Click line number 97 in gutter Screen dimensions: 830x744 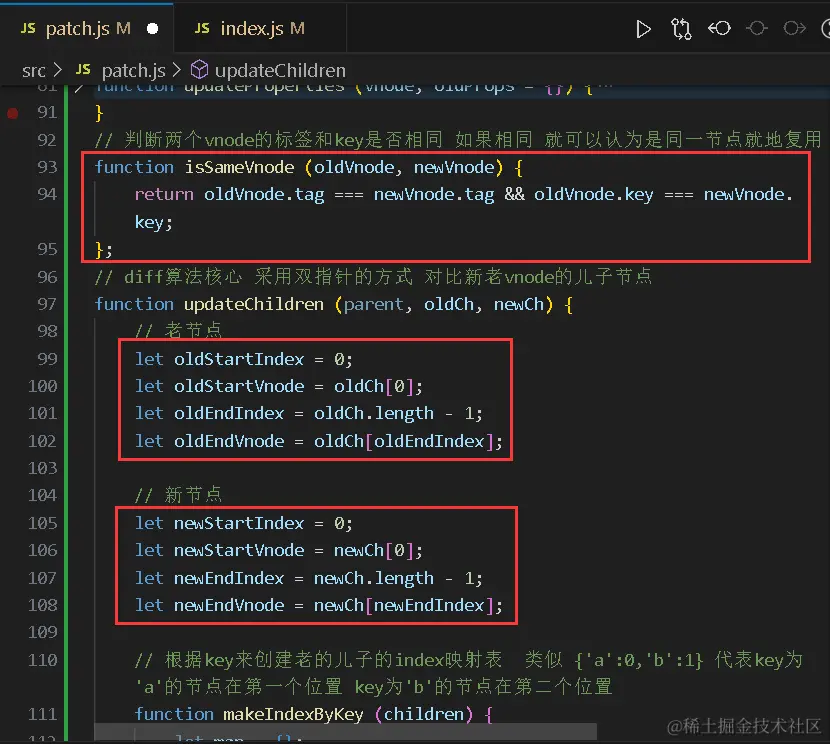click(47, 304)
